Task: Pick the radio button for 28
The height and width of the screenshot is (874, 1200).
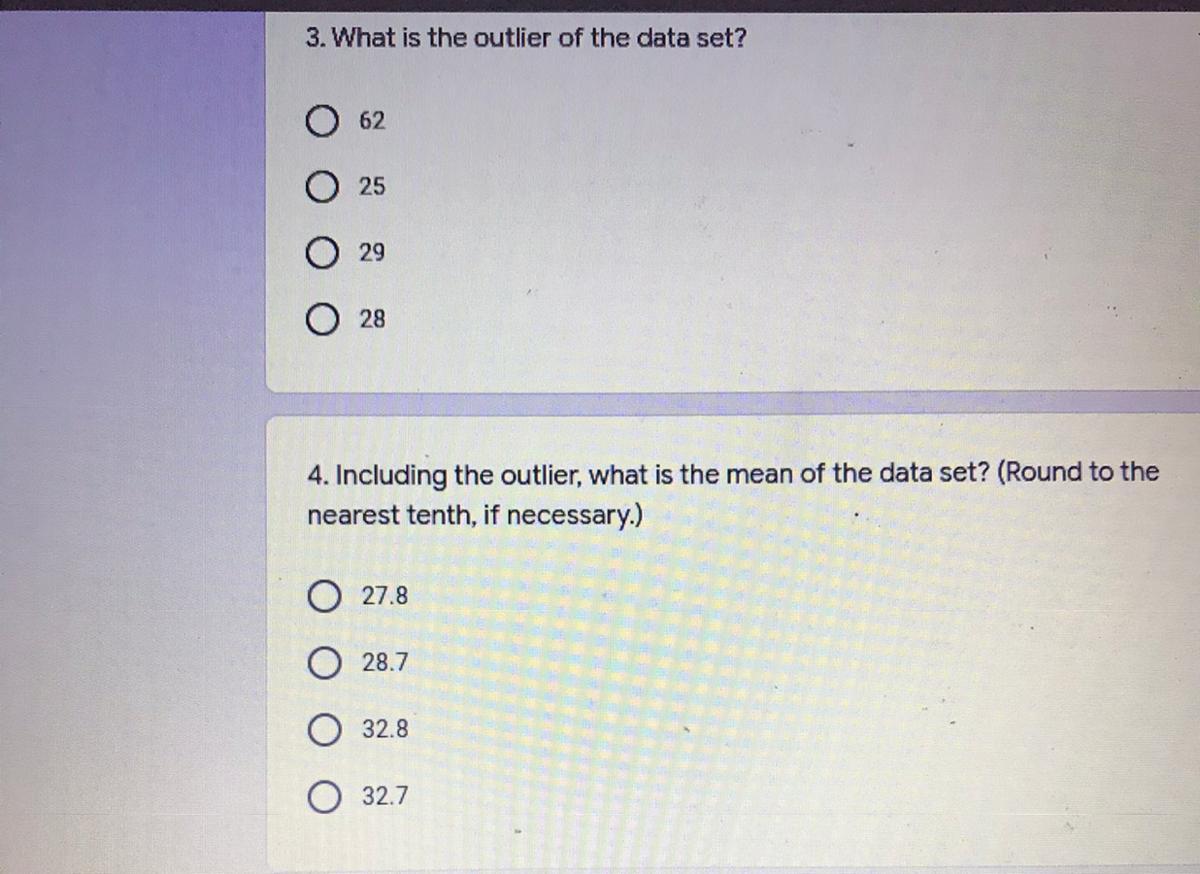Action: pyautogui.click(x=321, y=320)
